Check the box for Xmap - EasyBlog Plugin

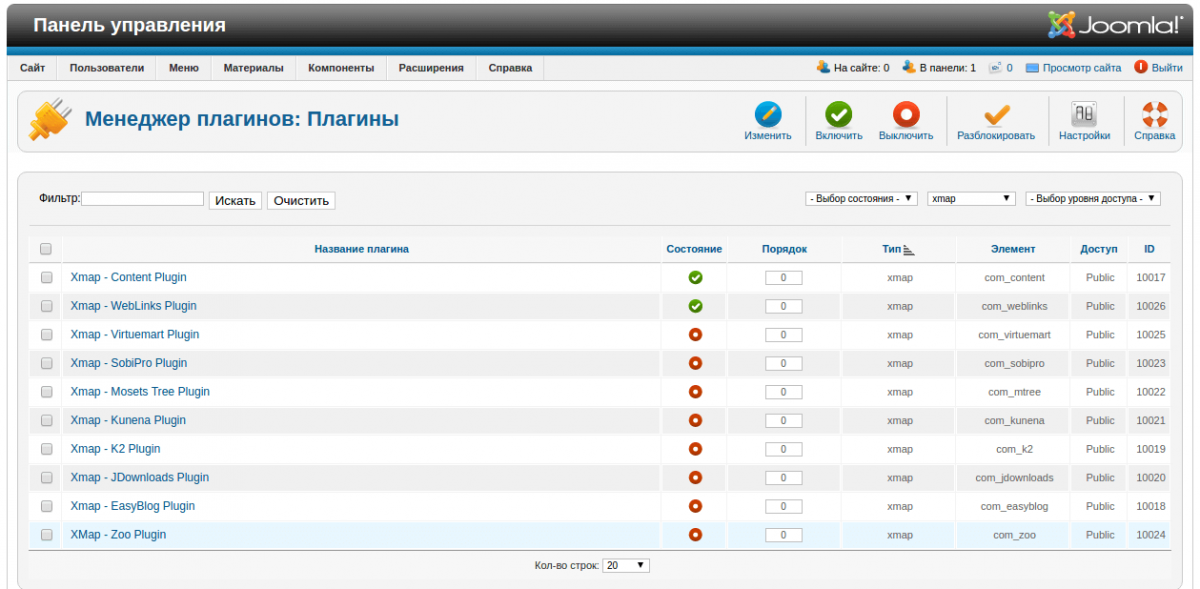(46, 506)
